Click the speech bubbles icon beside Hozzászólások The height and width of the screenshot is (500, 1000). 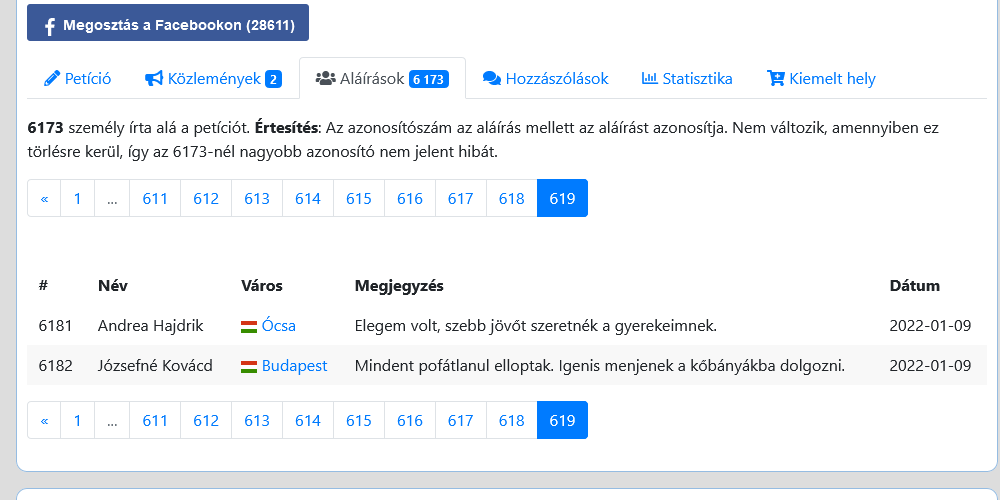pyautogui.click(x=492, y=78)
